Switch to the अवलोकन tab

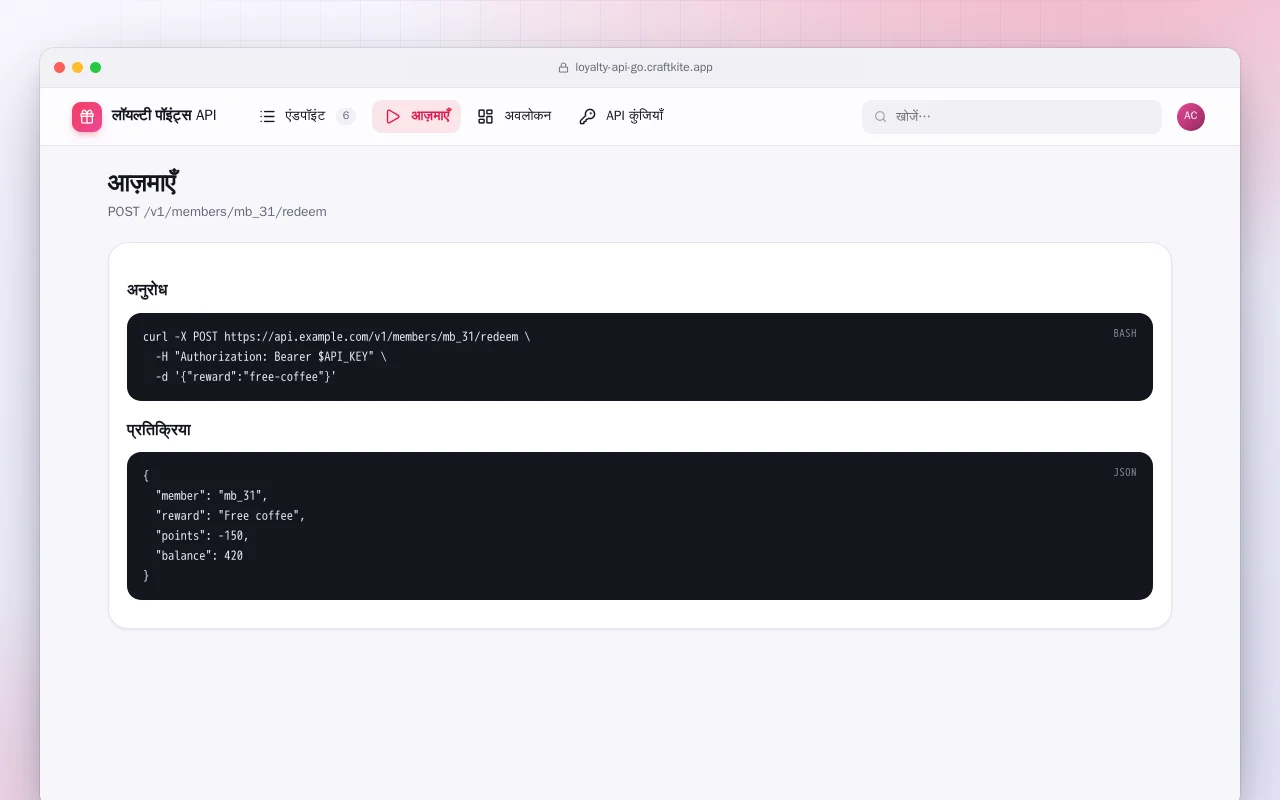pos(514,116)
